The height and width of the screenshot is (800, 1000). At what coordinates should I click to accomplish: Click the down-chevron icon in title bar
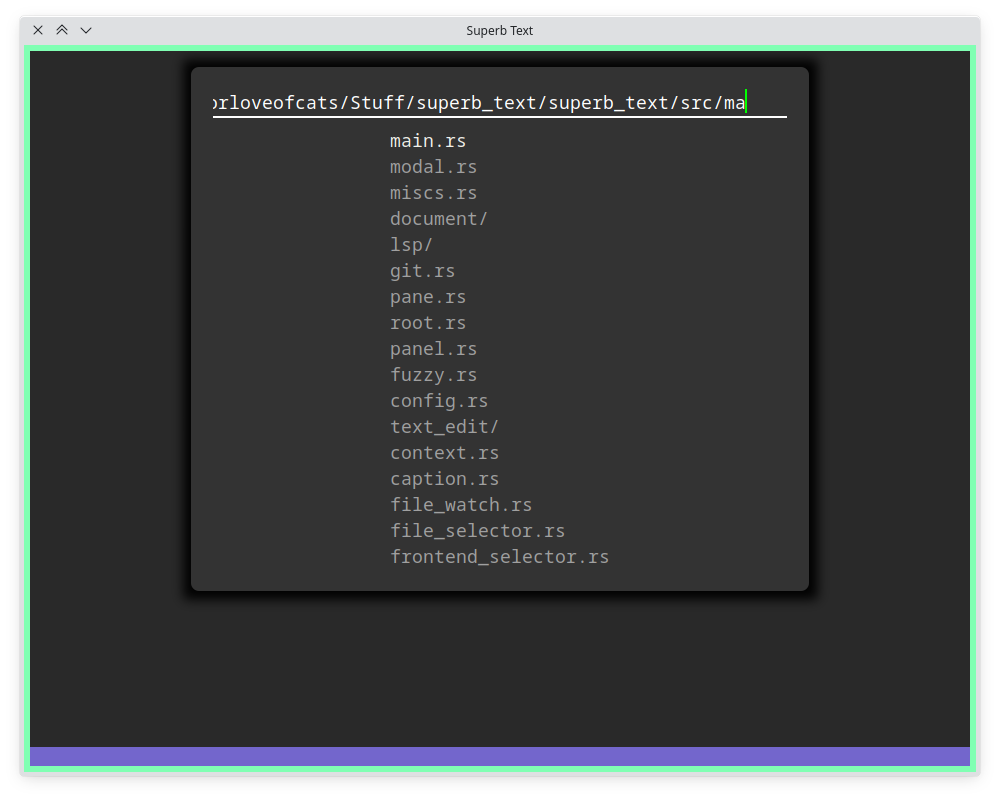click(86, 30)
